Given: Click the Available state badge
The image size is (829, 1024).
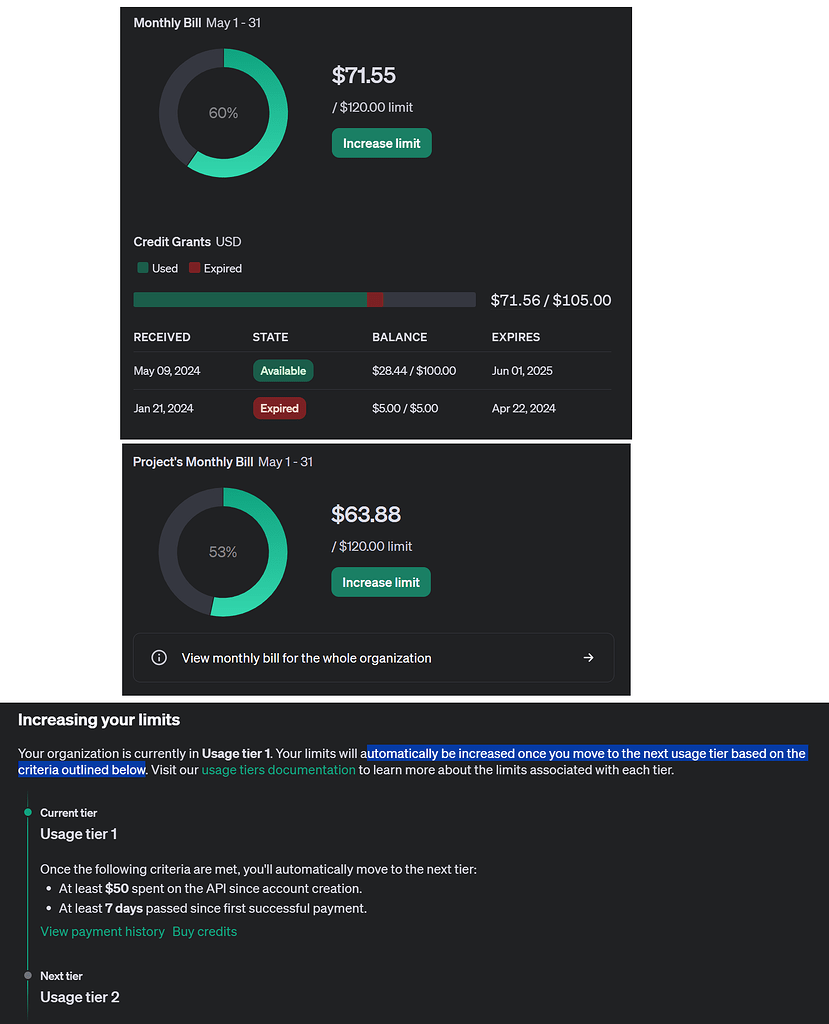Looking at the screenshot, I should (283, 370).
